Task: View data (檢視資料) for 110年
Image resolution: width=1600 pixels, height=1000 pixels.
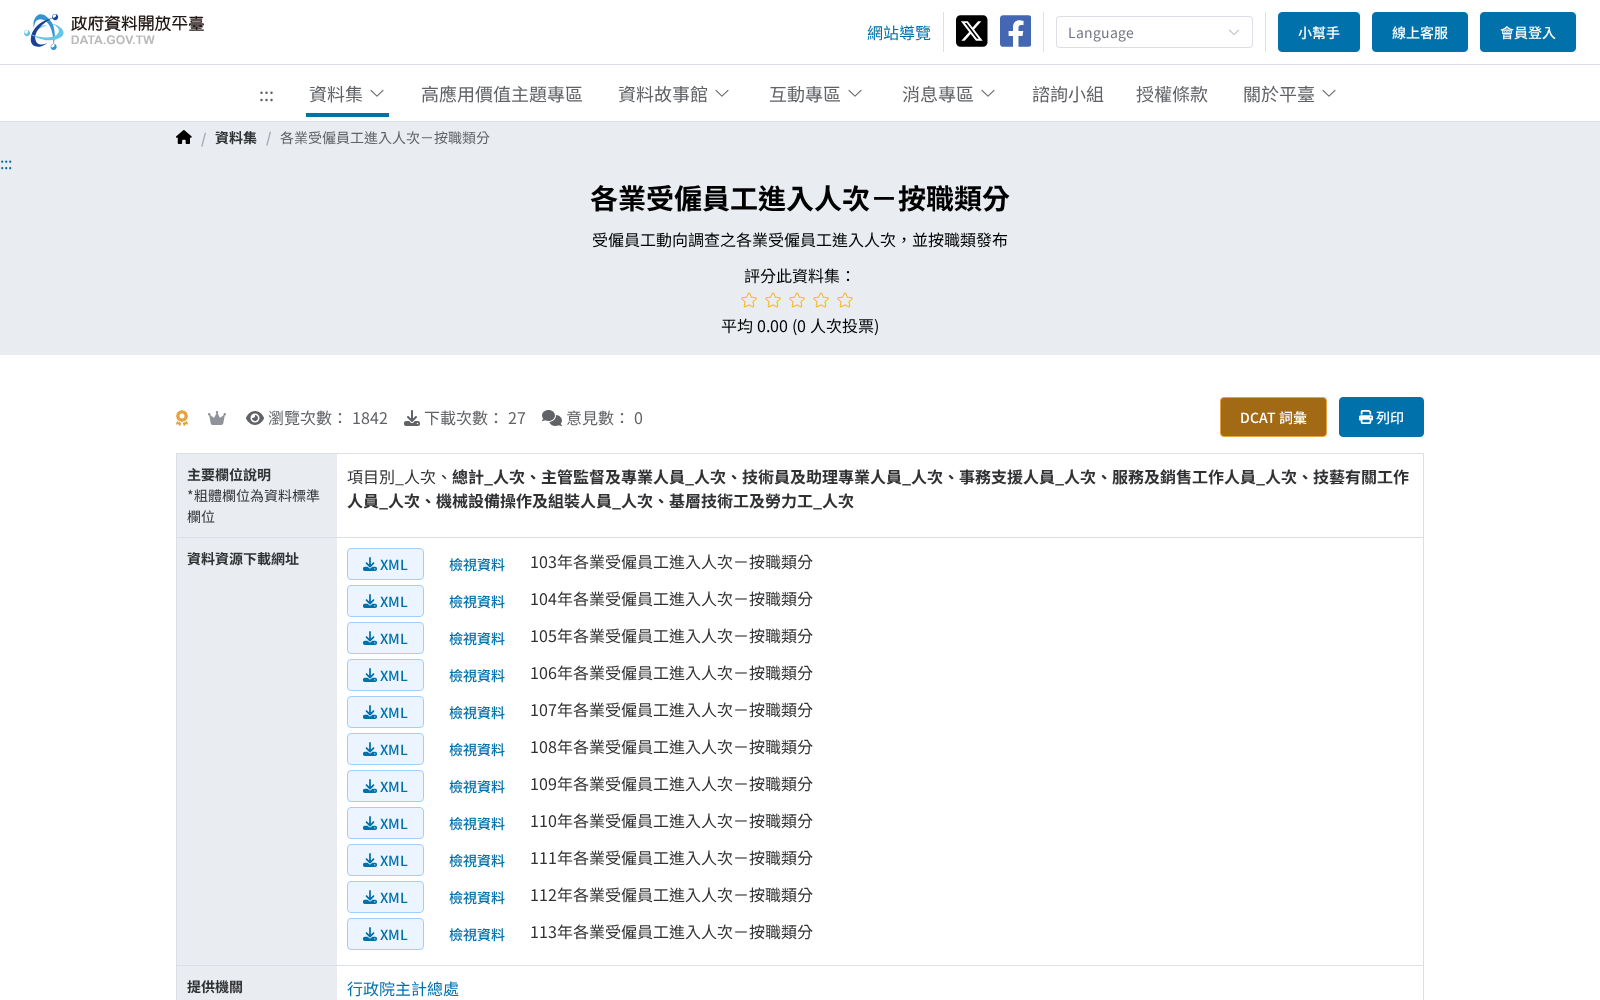Action: point(477,824)
